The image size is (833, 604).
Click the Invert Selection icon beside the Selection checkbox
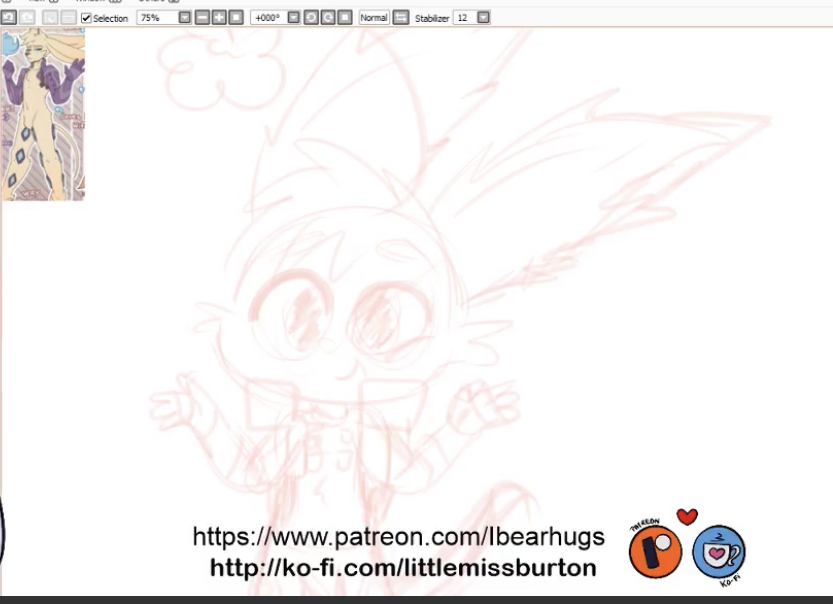pyautogui.click(x=69, y=18)
